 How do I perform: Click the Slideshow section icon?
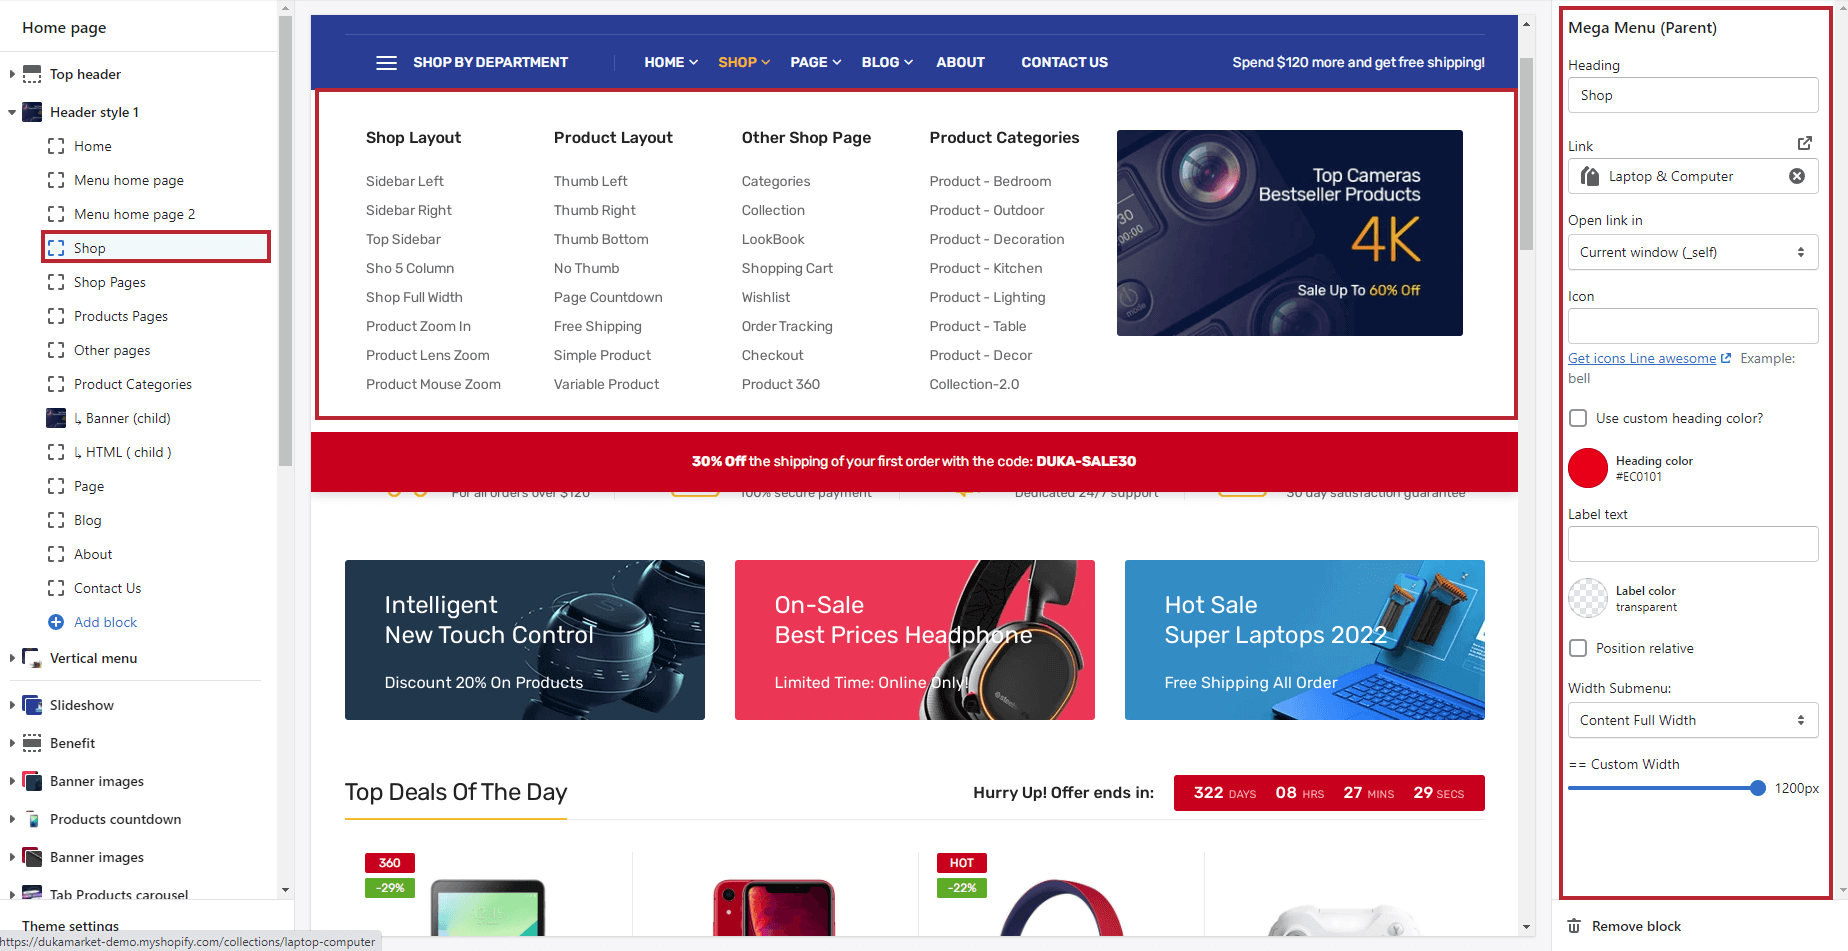coord(32,705)
